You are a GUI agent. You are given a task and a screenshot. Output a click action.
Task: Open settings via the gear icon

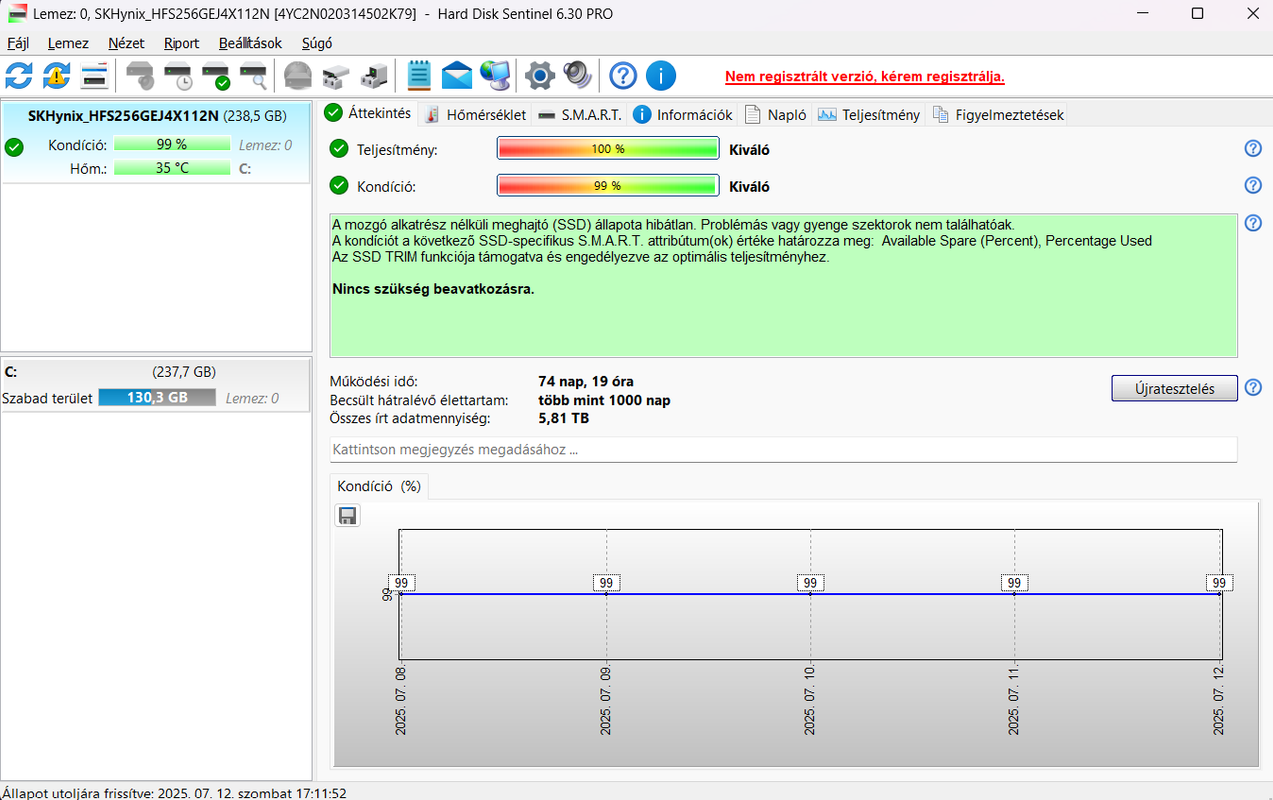(540, 75)
